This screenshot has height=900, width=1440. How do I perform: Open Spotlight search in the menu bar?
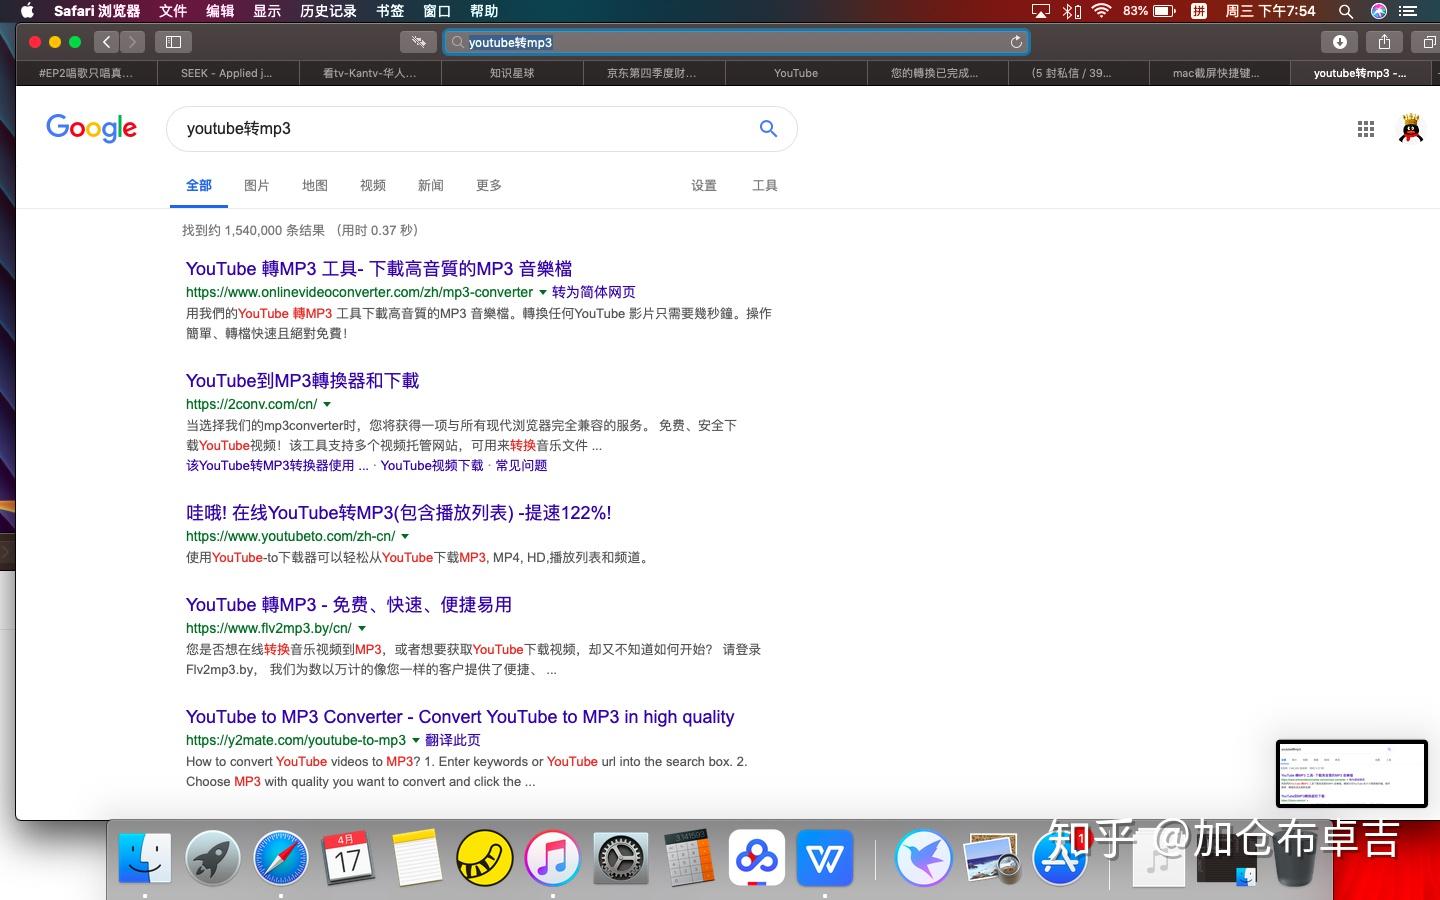pyautogui.click(x=1346, y=11)
